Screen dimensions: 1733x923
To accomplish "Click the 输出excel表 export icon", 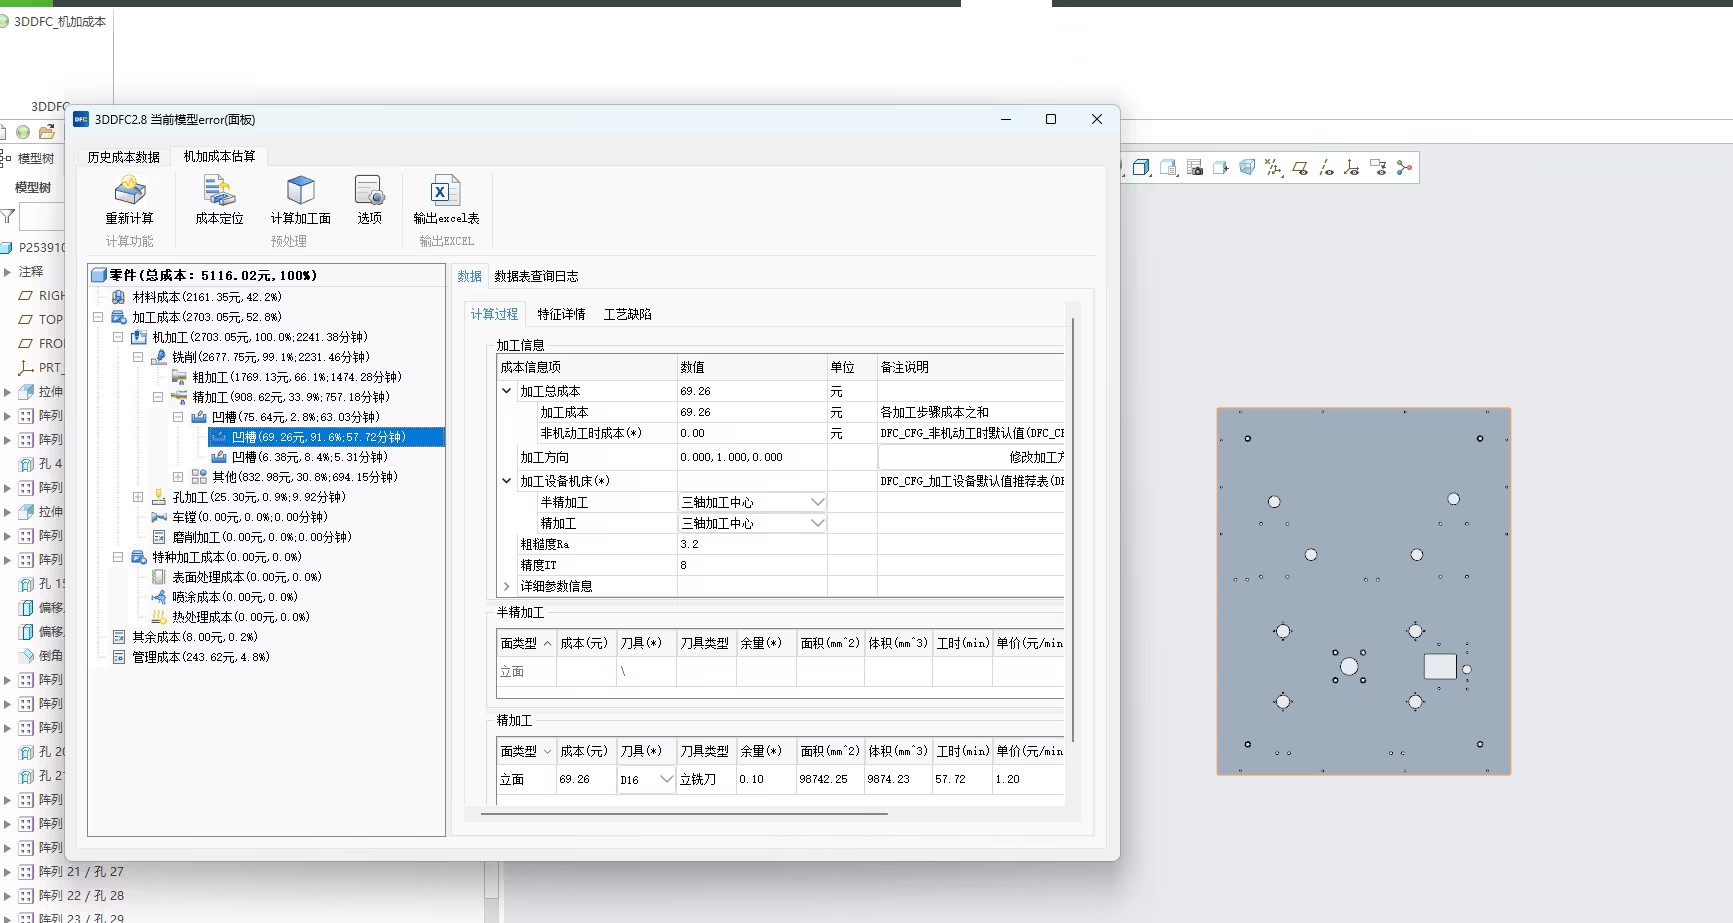I will click(x=445, y=191).
